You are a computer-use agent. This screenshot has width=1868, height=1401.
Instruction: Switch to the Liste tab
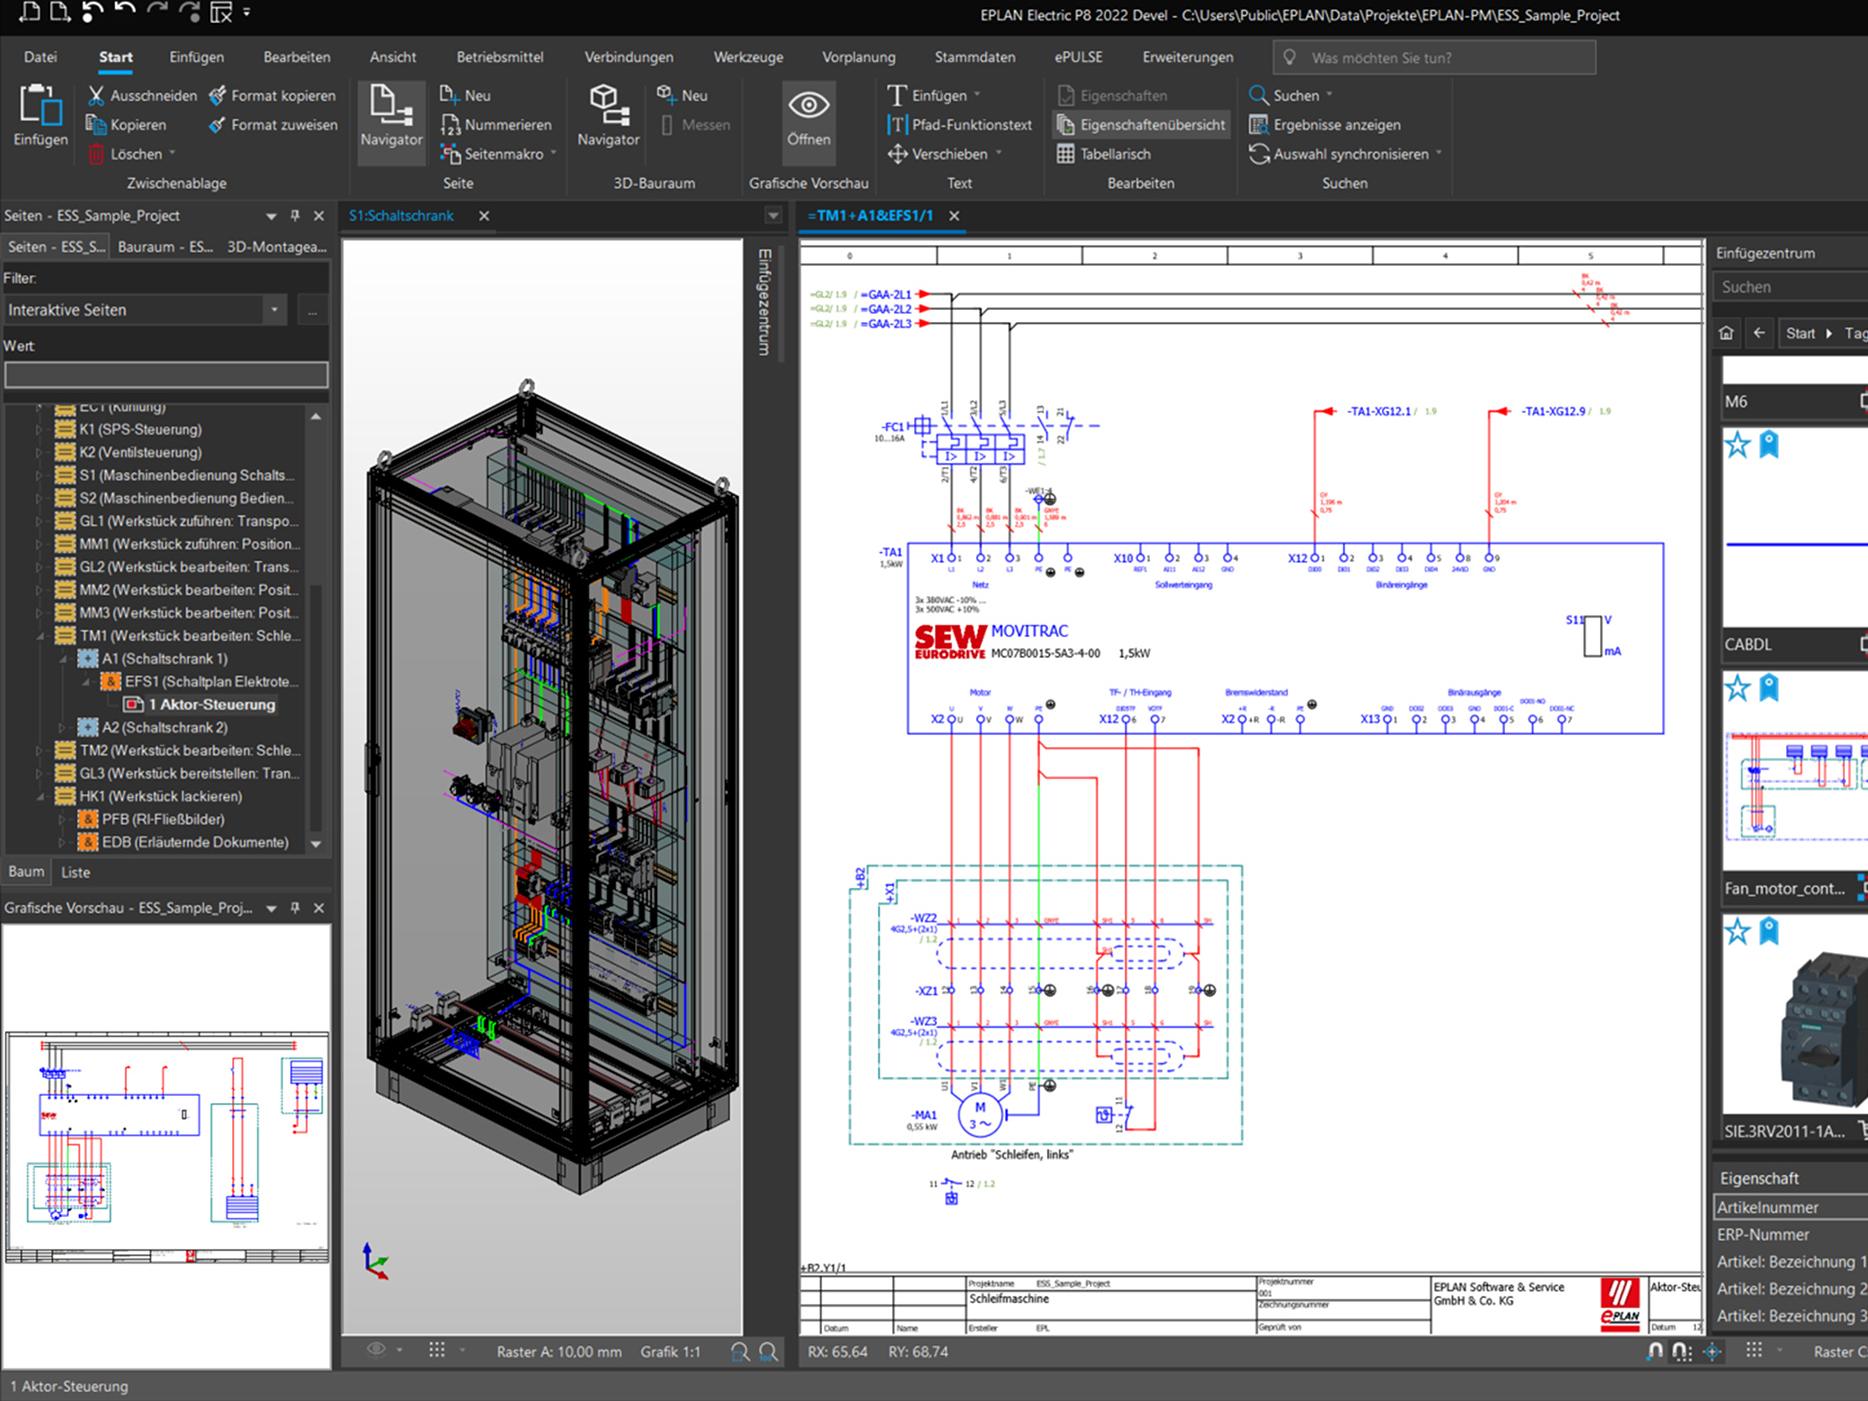(x=75, y=872)
